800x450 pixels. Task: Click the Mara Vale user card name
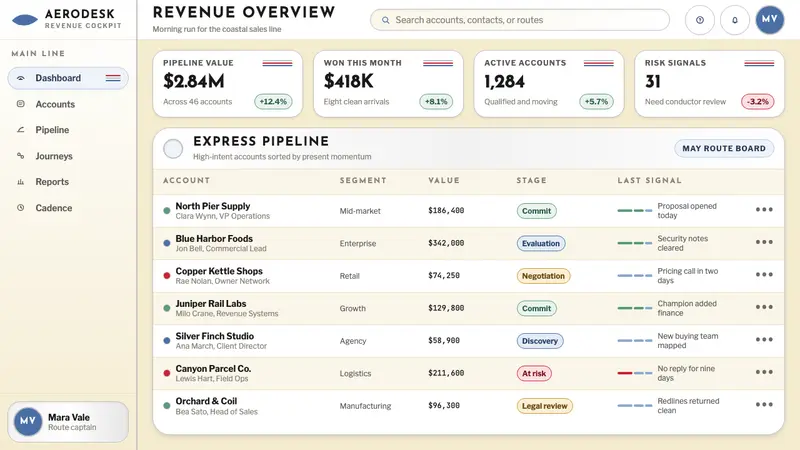pyautogui.click(x=69, y=417)
